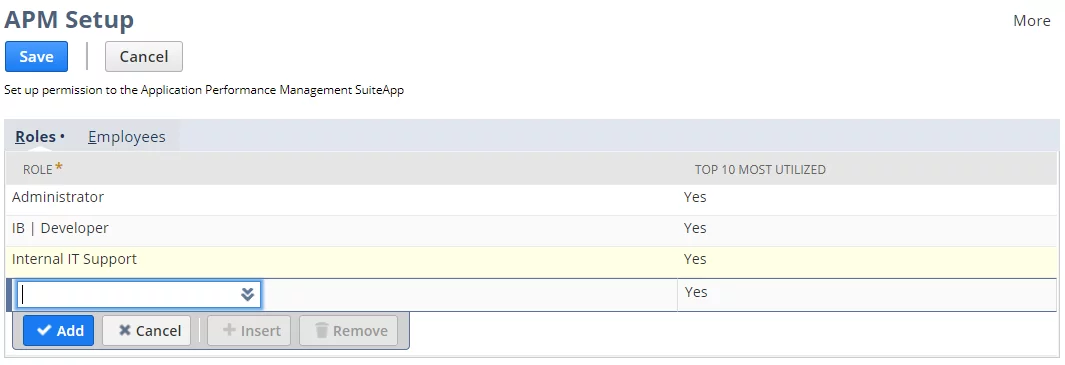
Task: Click the top Cancel button beside Save
Action: [x=143, y=56]
